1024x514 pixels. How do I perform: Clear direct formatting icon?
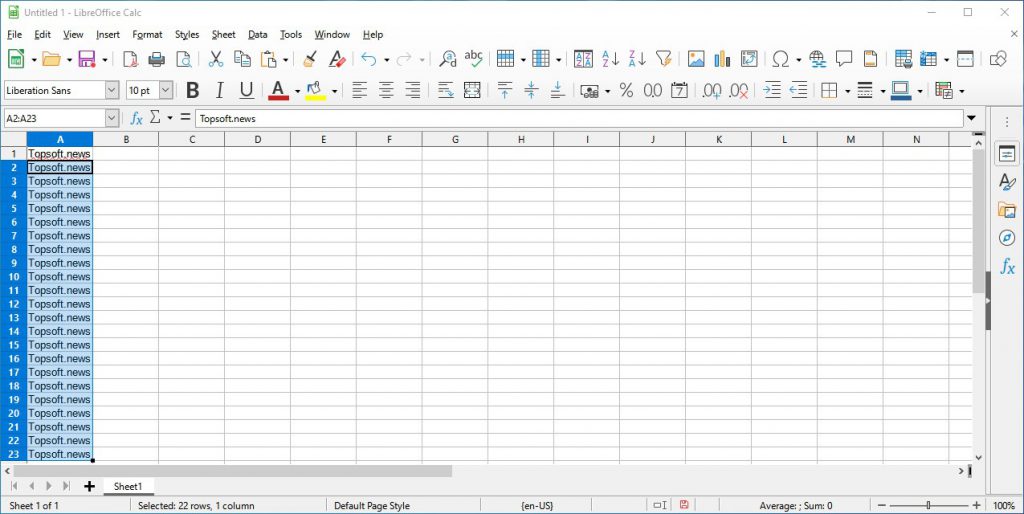[x=337, y=59]
